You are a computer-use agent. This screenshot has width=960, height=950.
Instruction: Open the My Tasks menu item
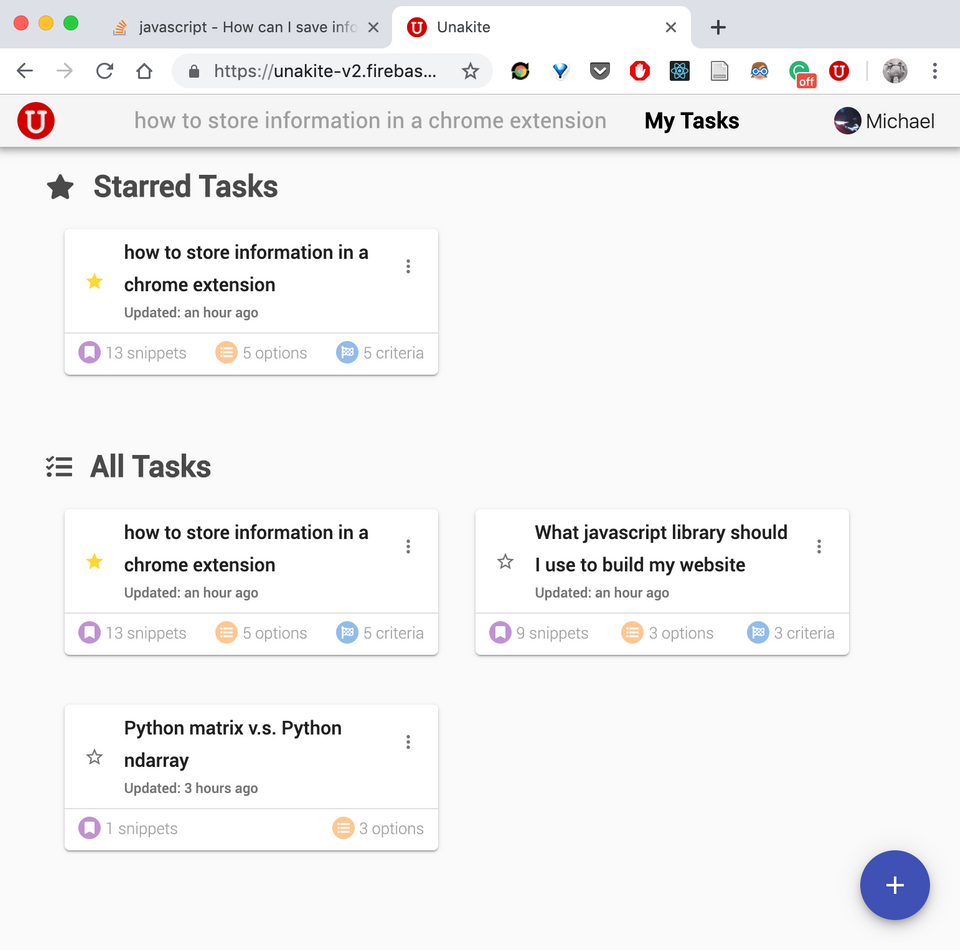[691, 120]
